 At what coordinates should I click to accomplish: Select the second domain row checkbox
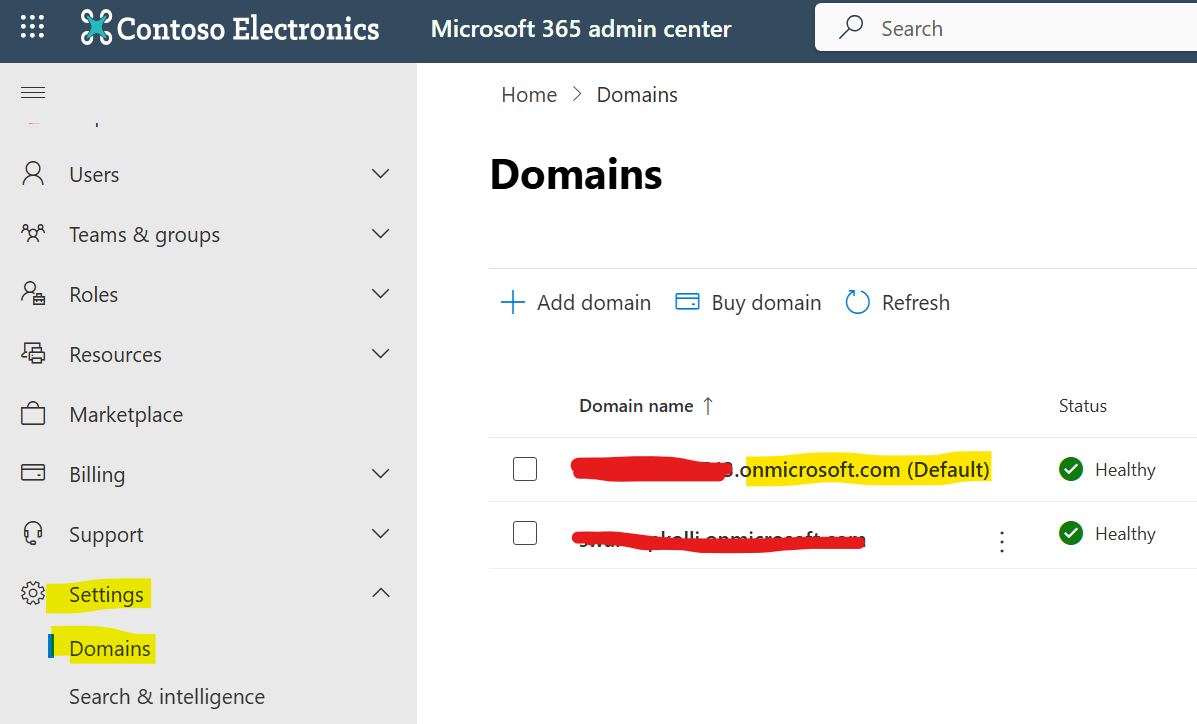point(524,533)
